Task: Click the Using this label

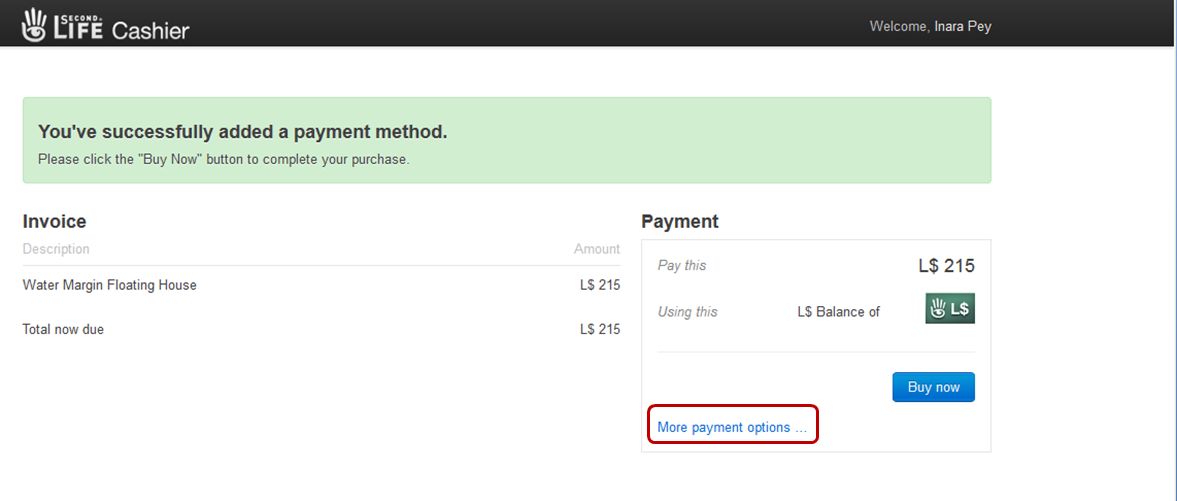Action: pyautogui.click(x=687, y=312)
